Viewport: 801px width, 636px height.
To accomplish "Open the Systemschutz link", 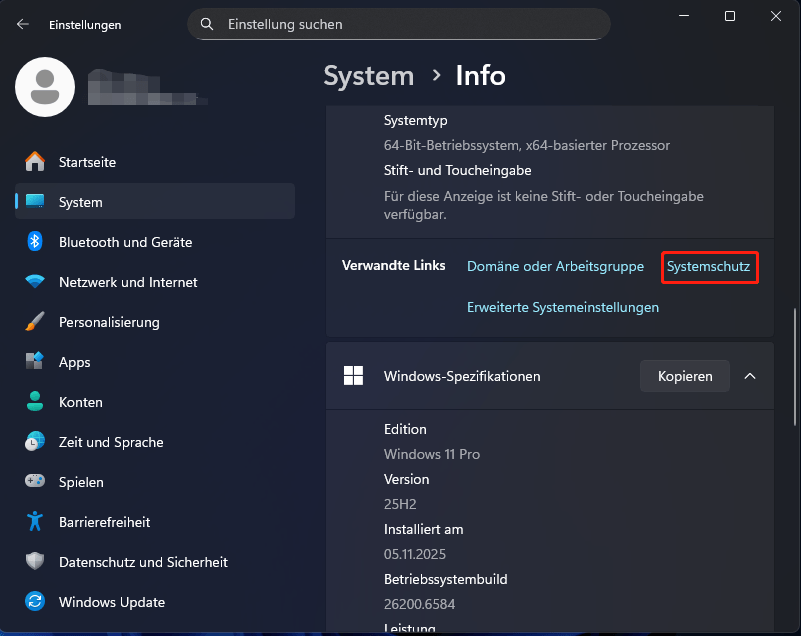I will [709, 267].
